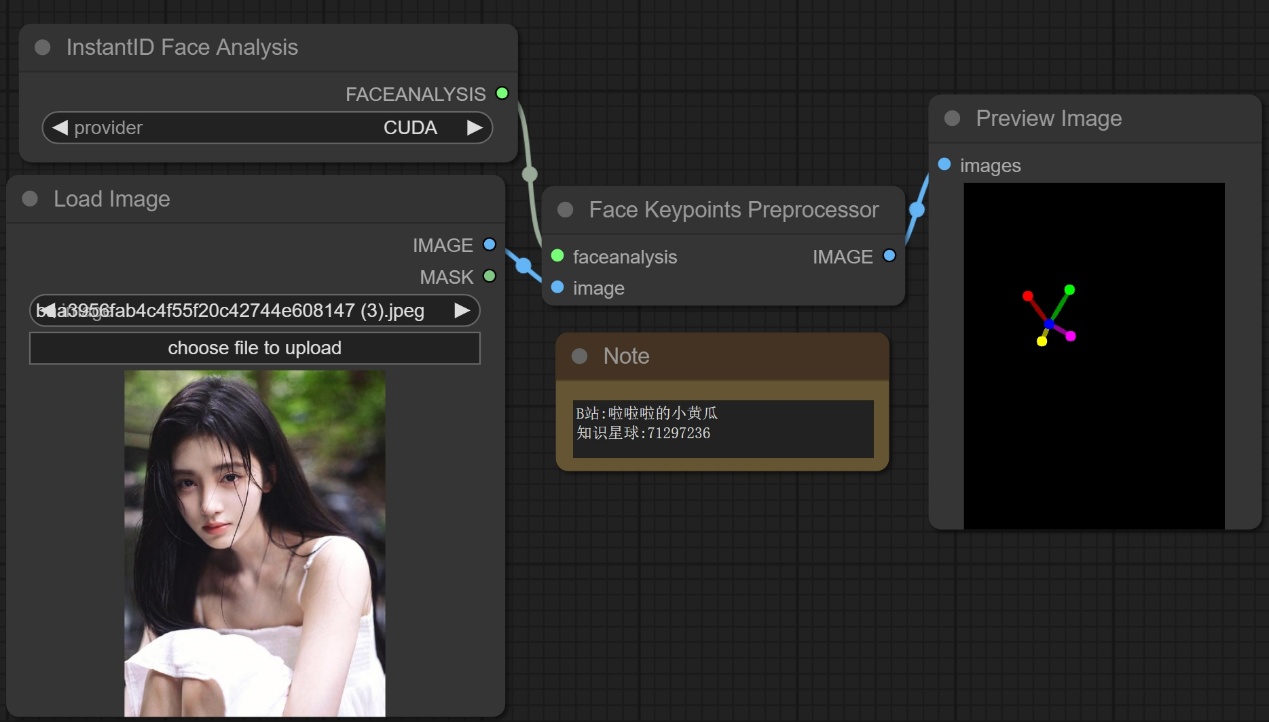Collapse the Preview Image node

[952, 118]
